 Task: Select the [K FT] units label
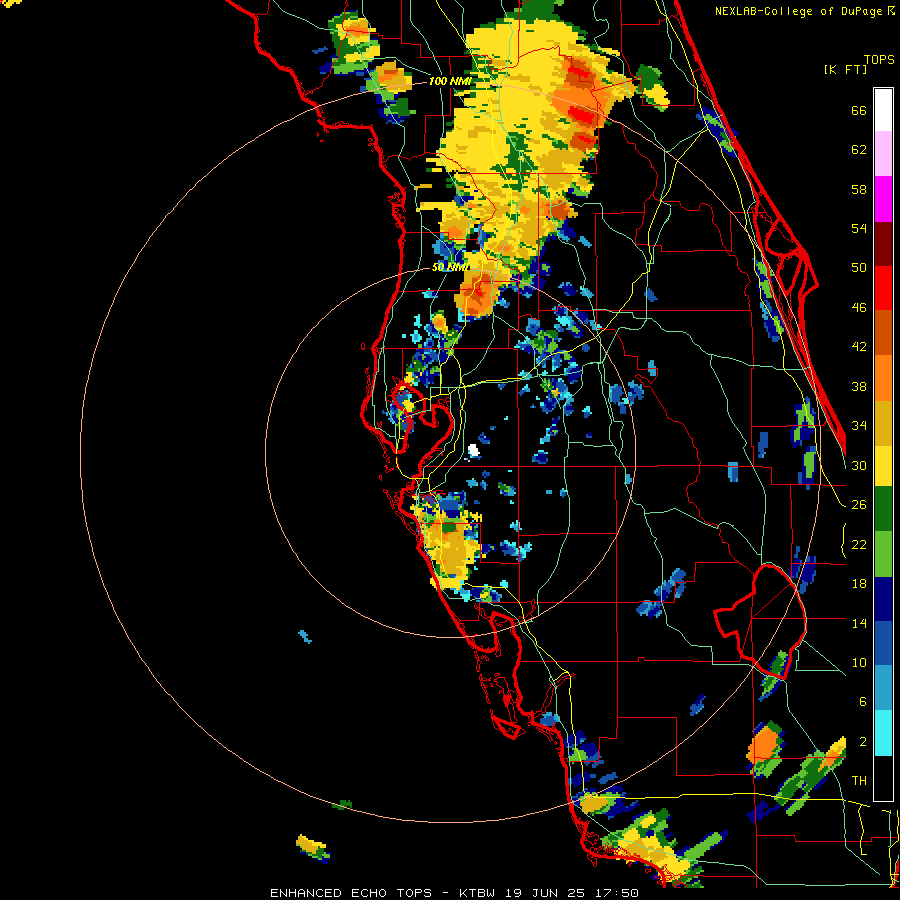[845, 69]
